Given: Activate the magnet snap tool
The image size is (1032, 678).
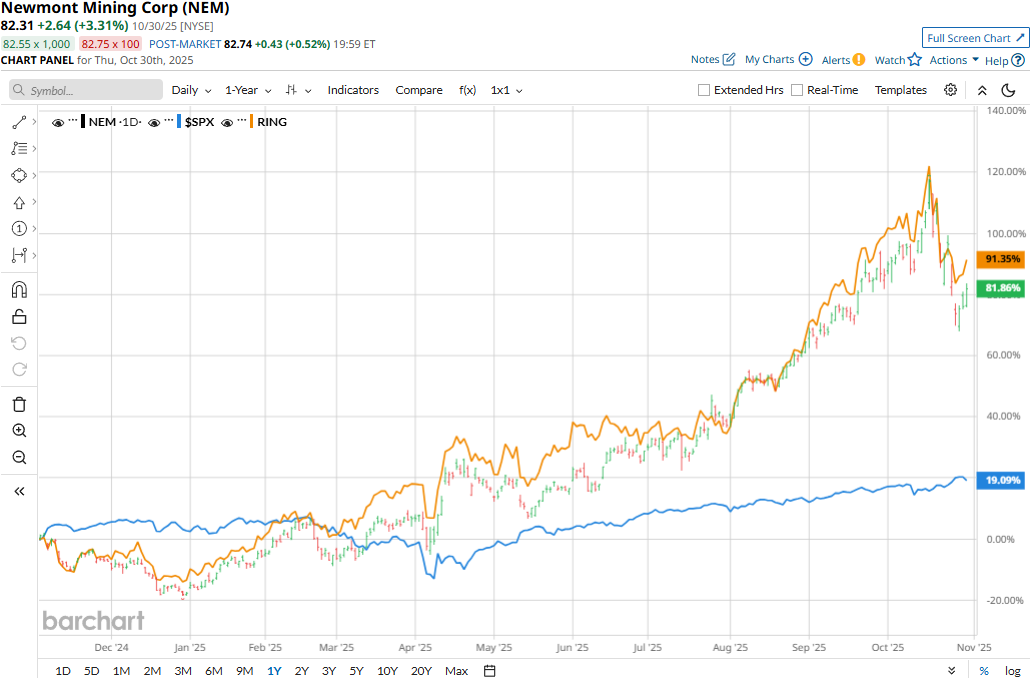Looking at the screenshot, I should 19,290.
